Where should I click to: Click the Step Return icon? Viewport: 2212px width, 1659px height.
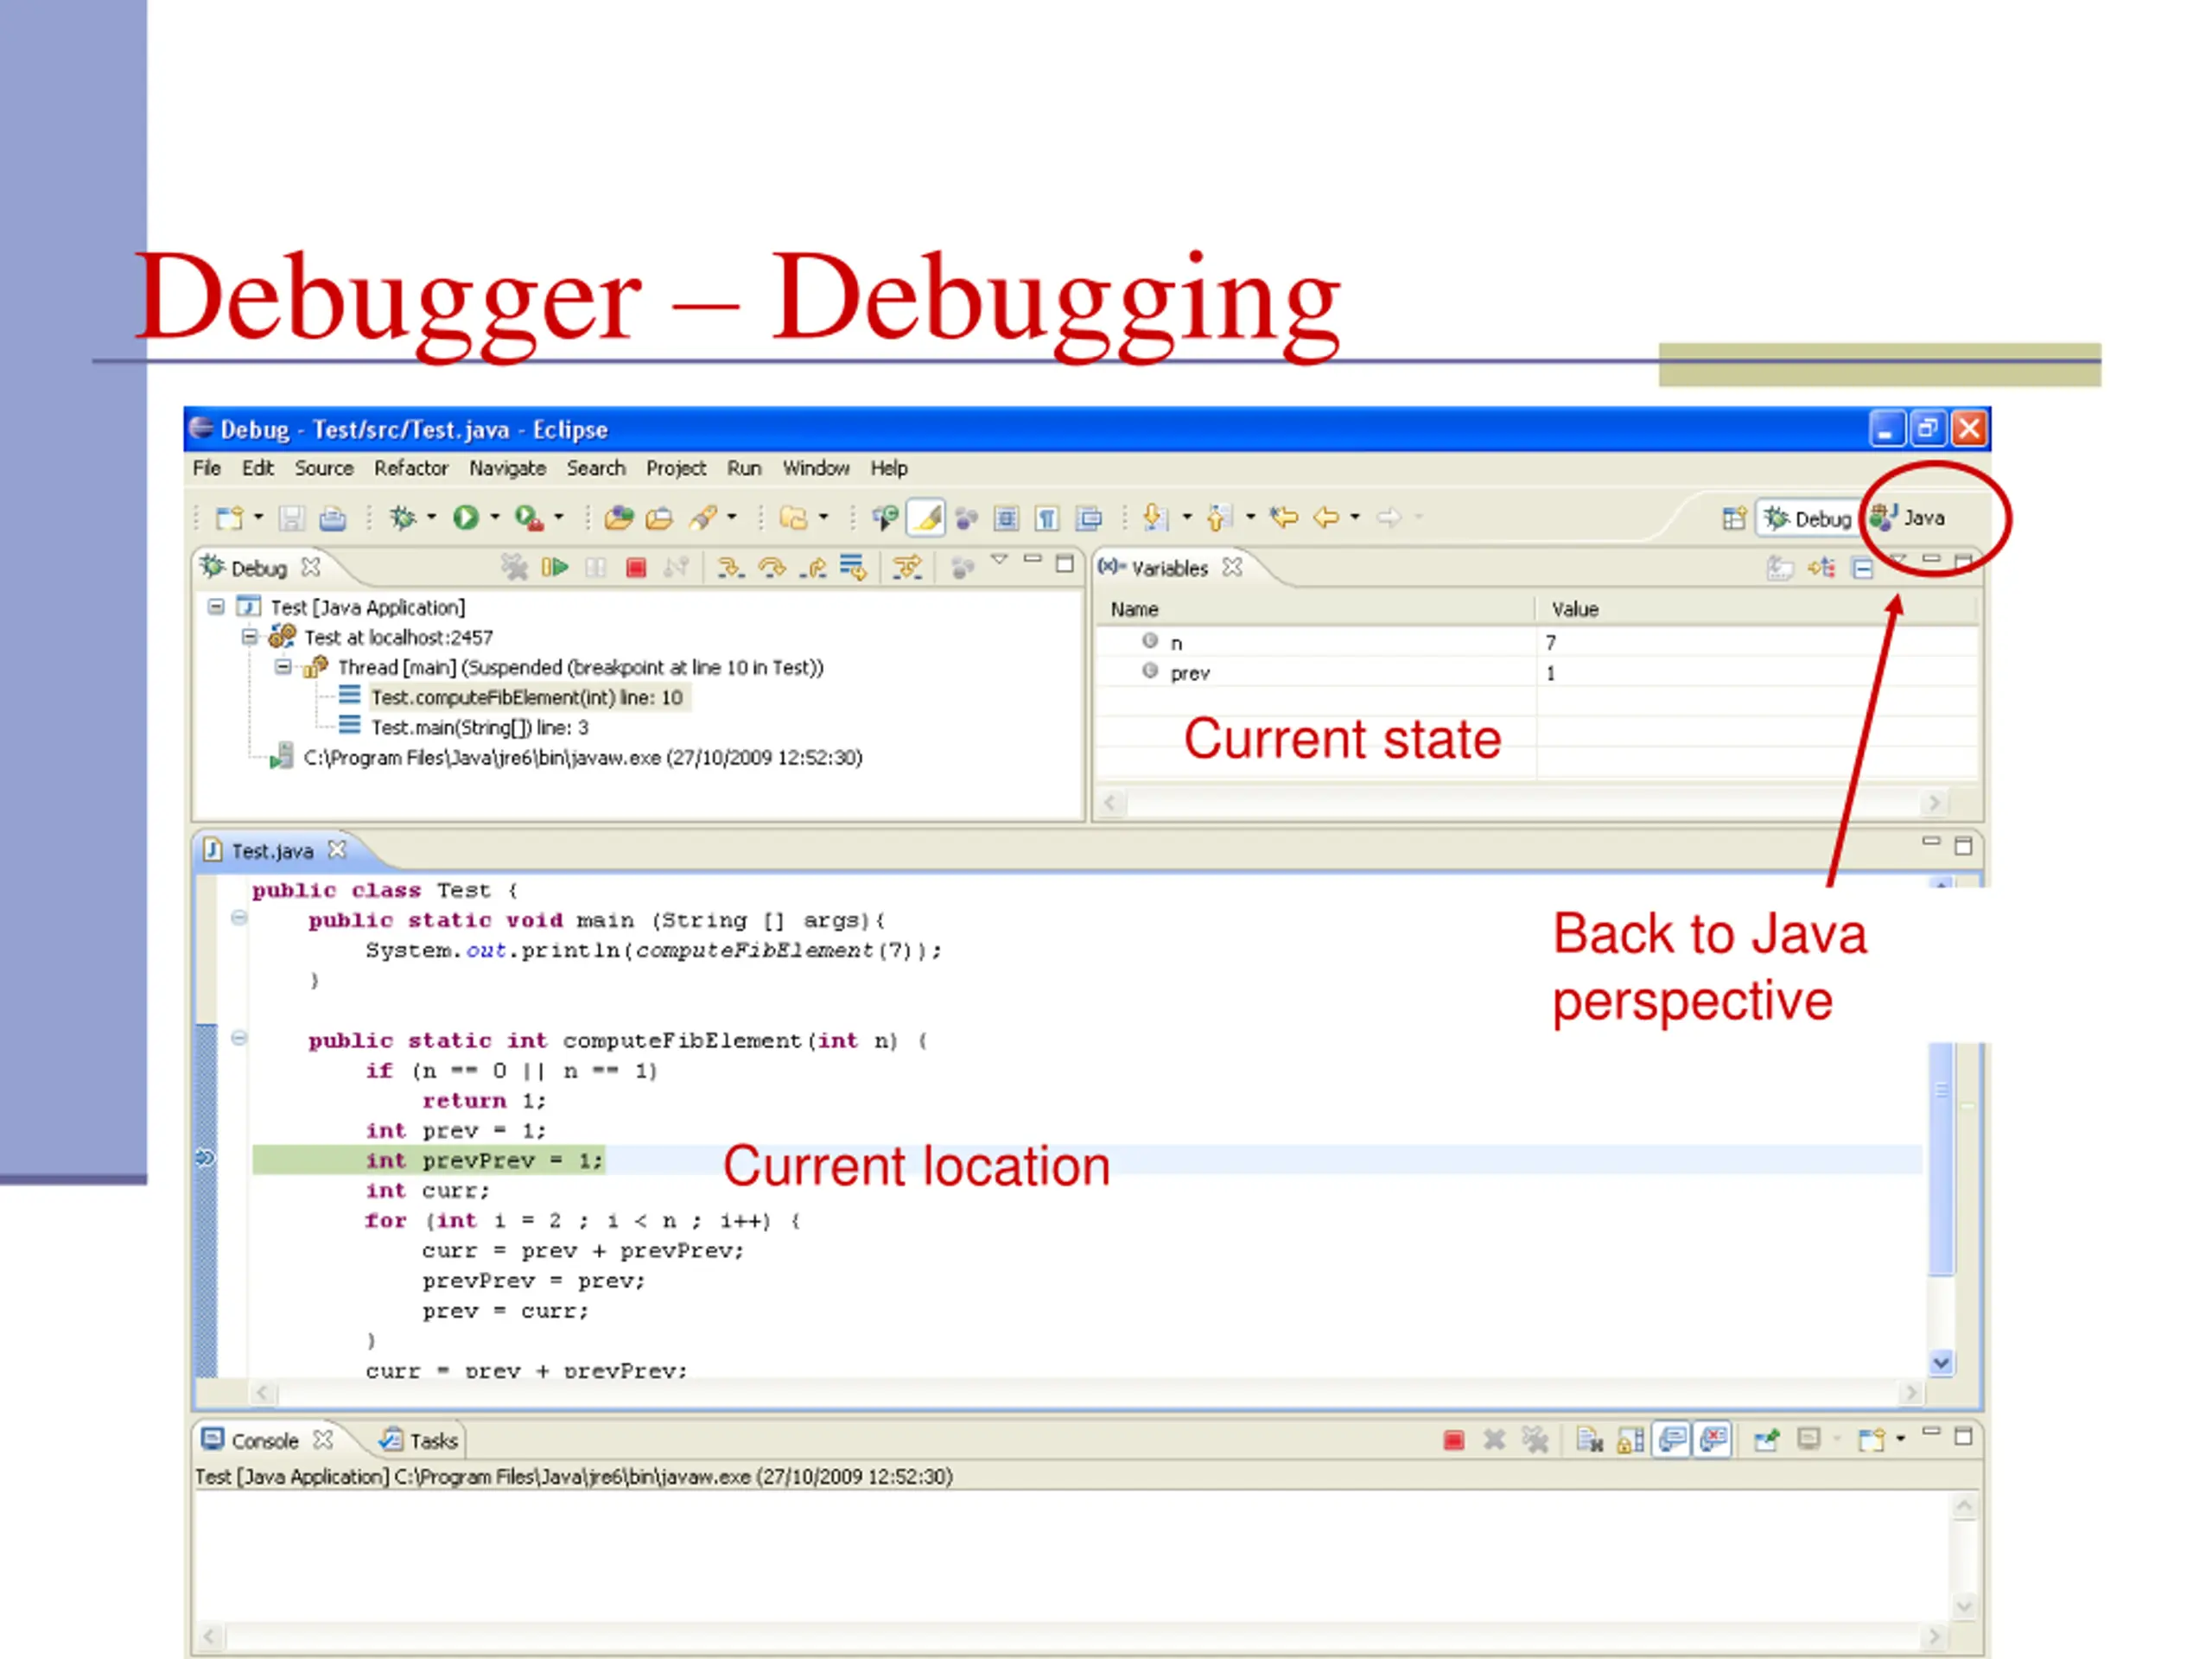coord(813,568)
